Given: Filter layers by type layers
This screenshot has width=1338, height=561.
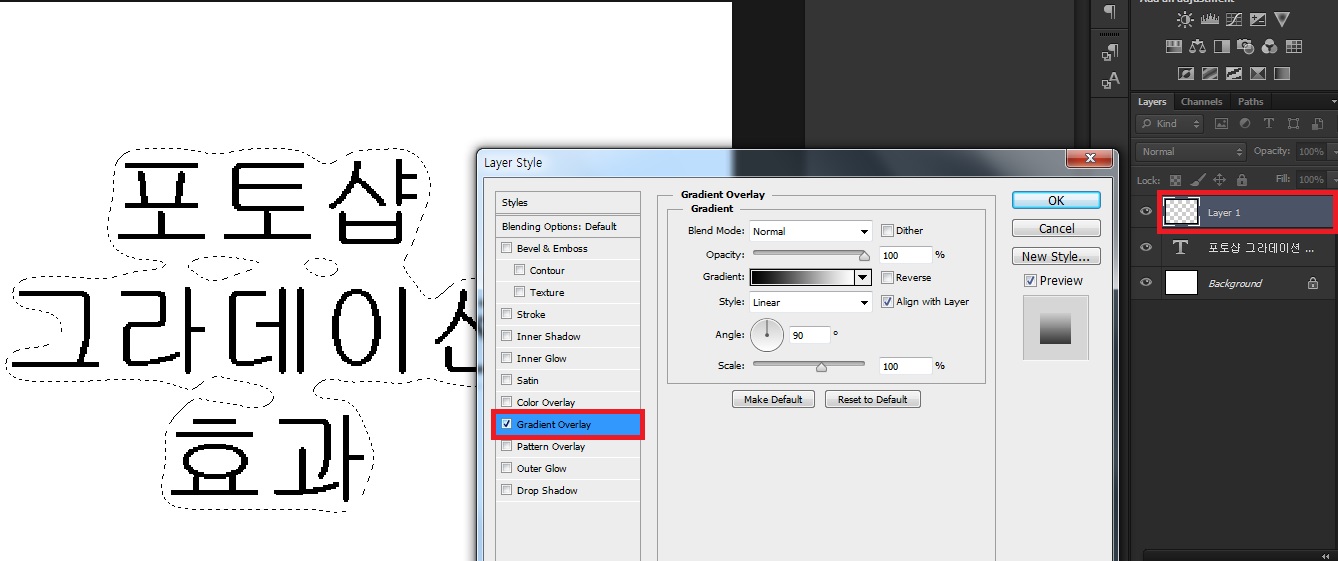Looking at the screenshot, I should coord(1269,124).
